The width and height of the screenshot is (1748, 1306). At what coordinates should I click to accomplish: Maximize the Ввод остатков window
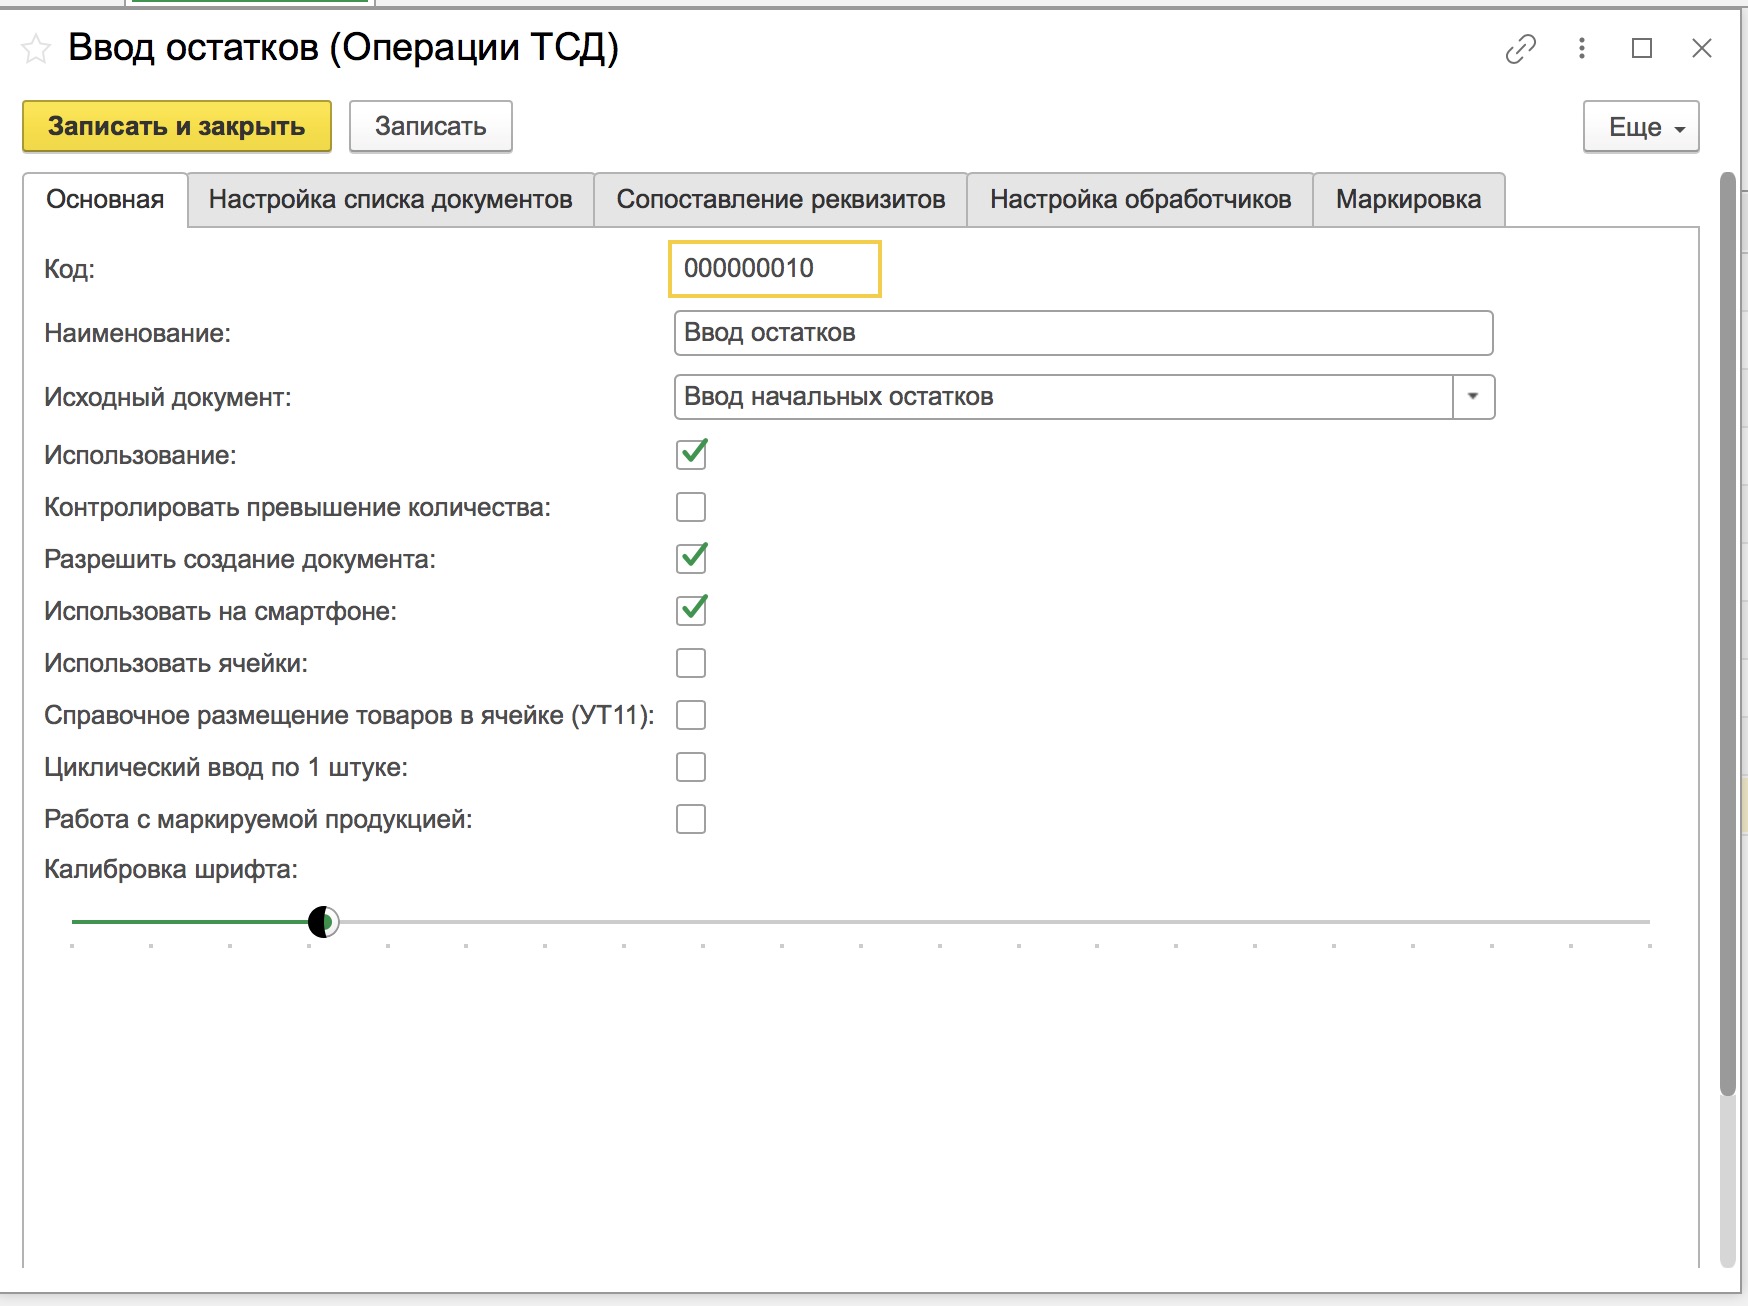tap(1641, 48)
